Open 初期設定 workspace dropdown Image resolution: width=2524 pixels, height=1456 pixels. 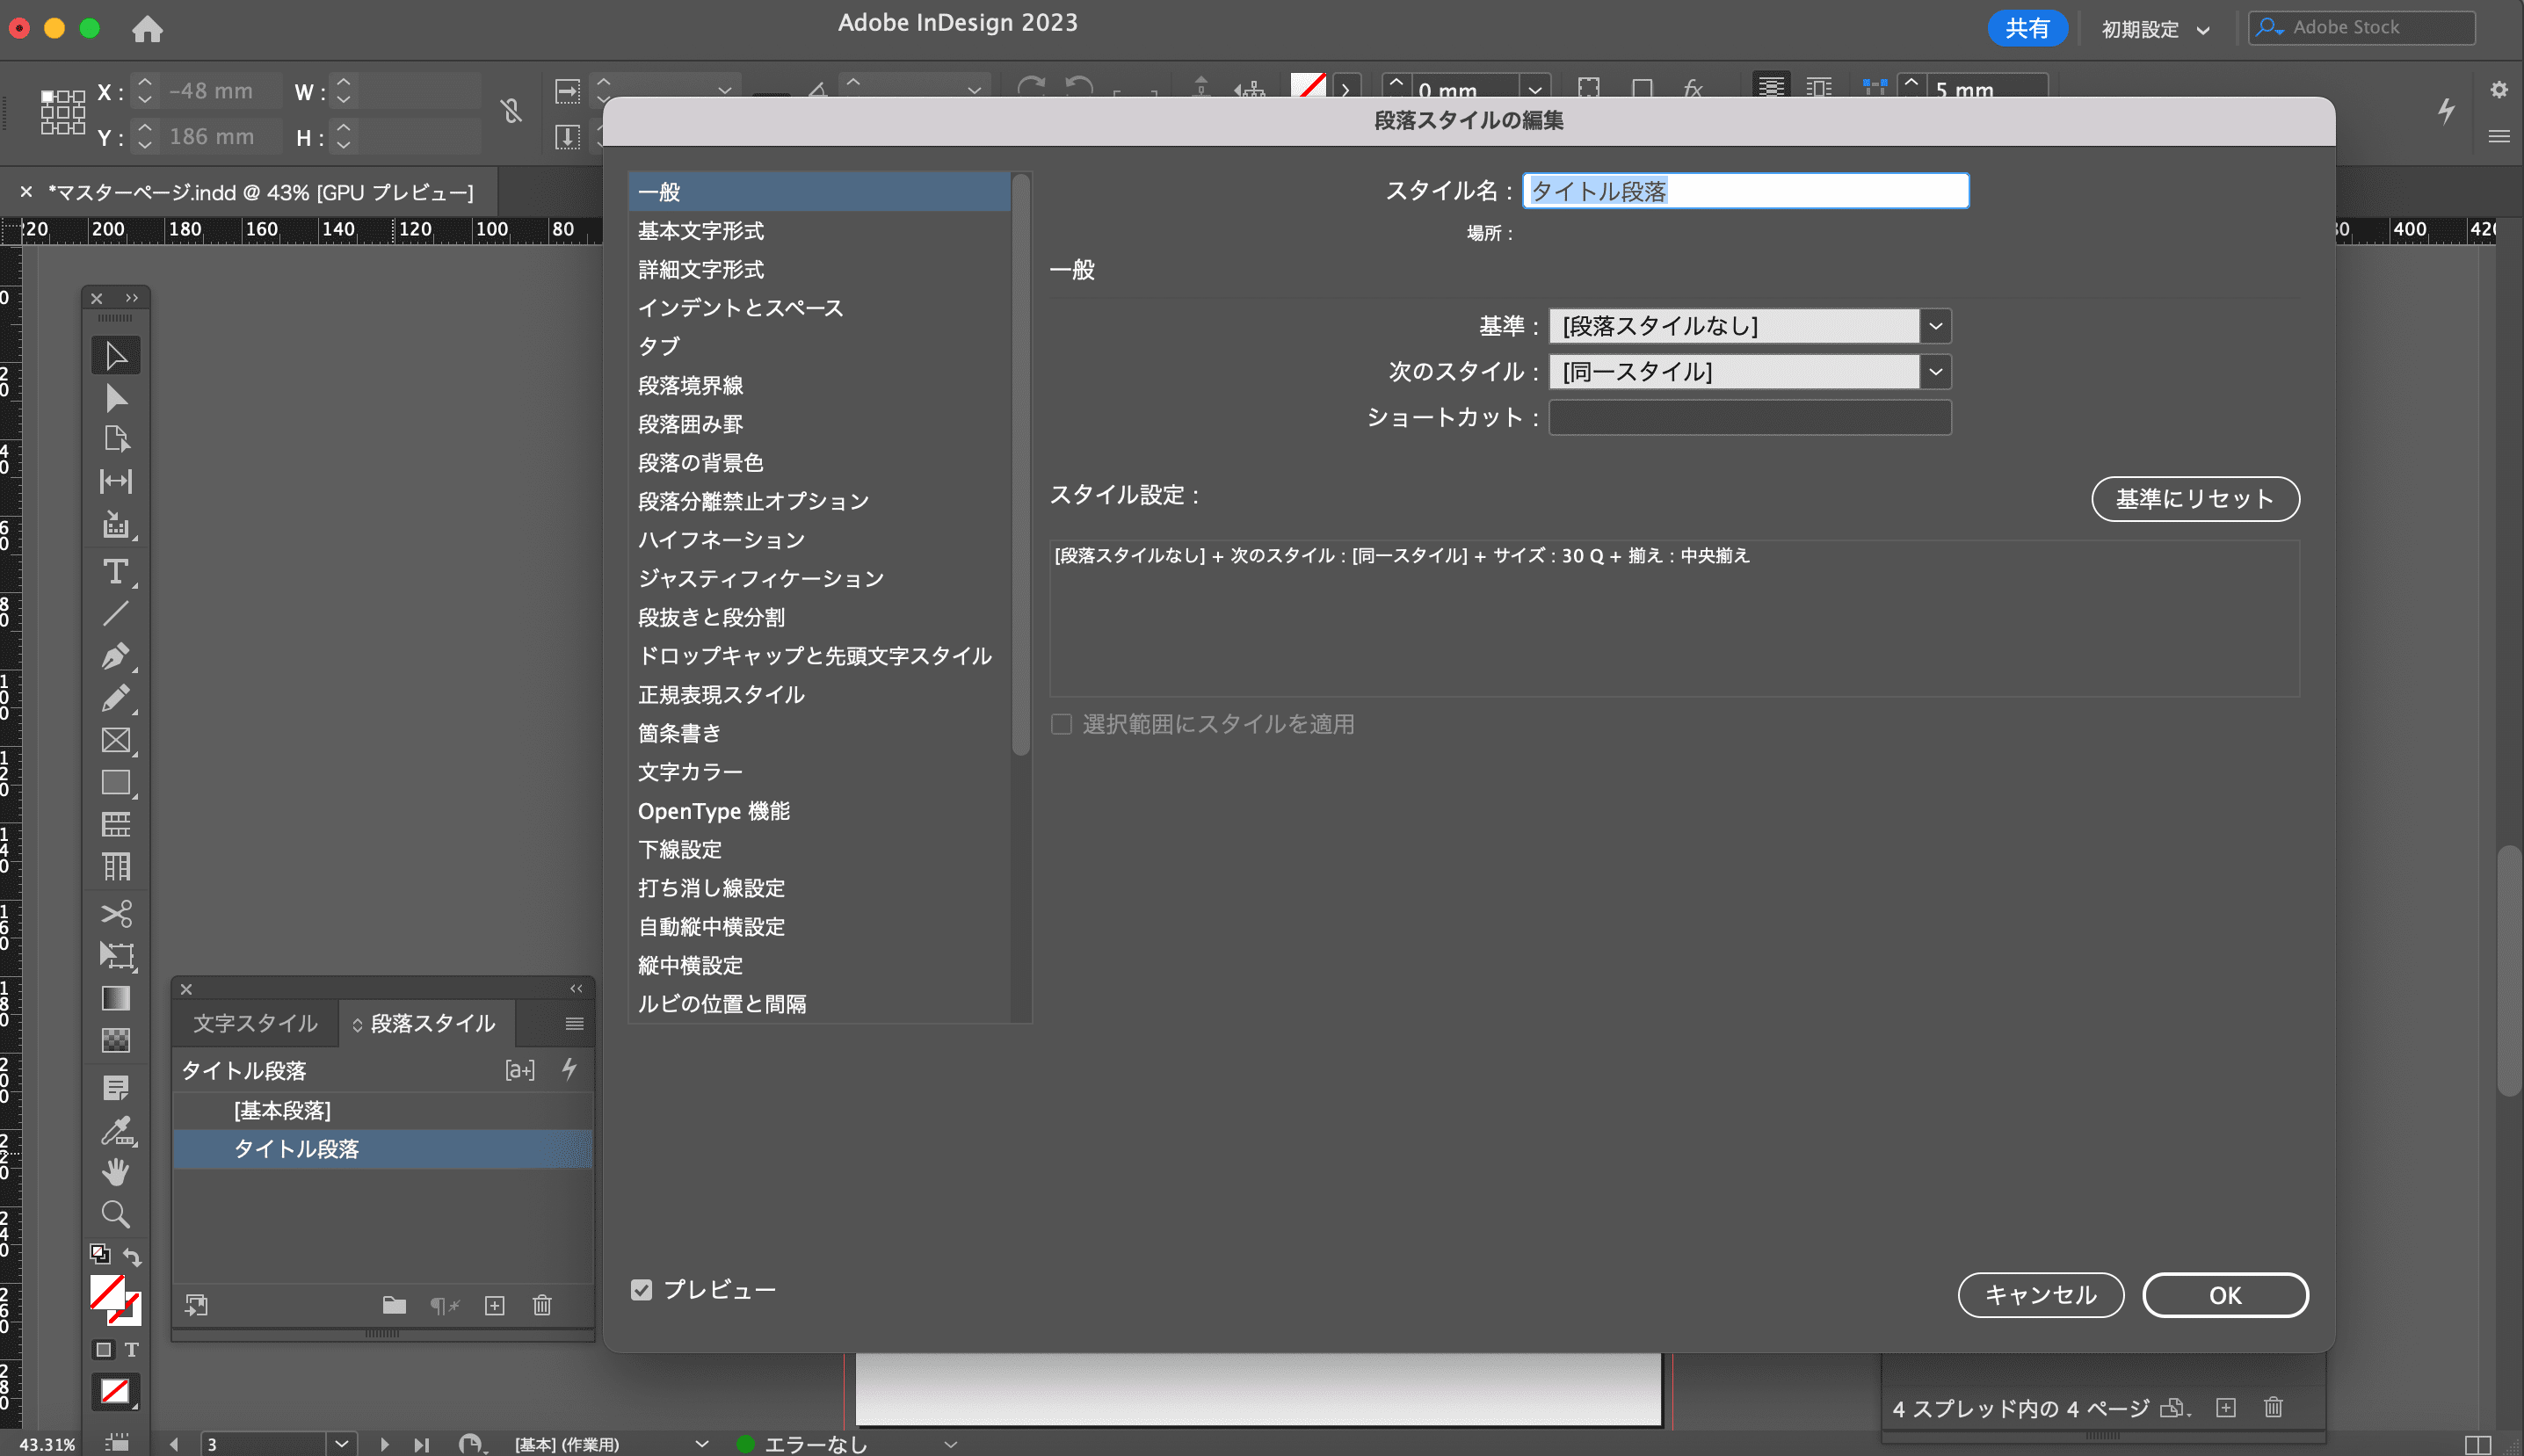2154,29
